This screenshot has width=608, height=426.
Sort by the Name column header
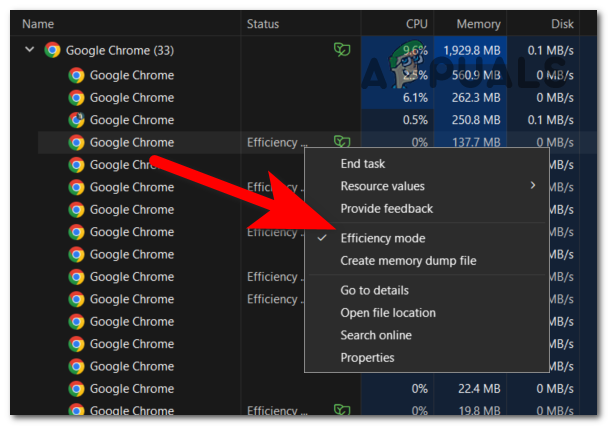(38, 24)
